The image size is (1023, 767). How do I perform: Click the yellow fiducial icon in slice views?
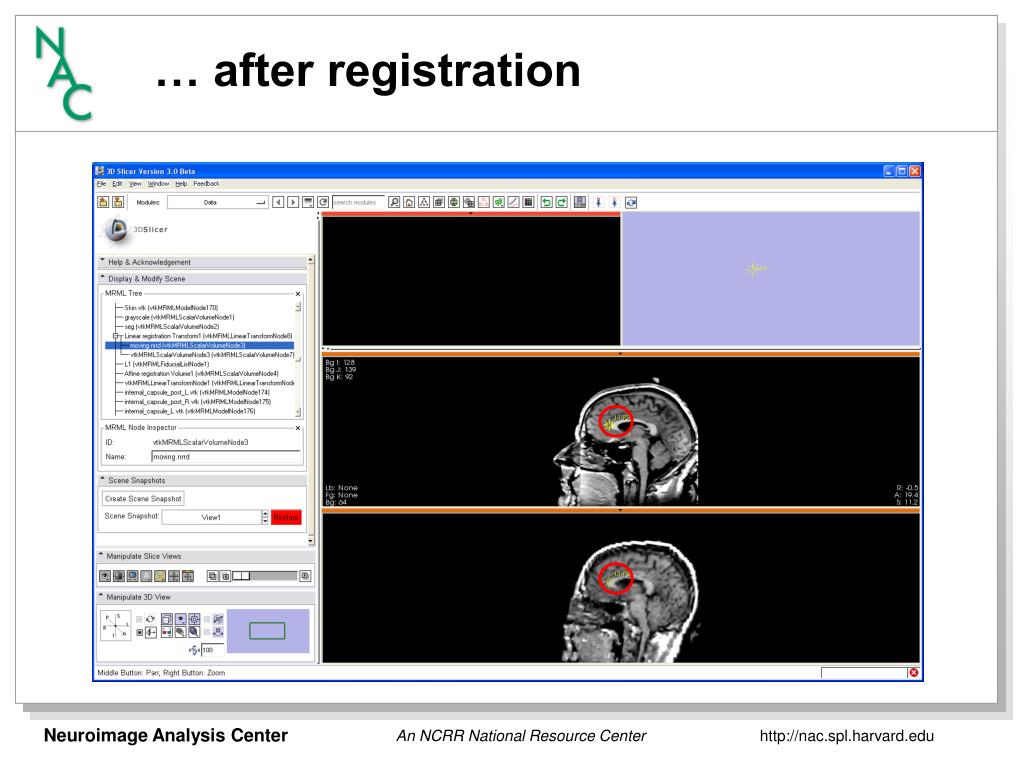pos(160,576)
